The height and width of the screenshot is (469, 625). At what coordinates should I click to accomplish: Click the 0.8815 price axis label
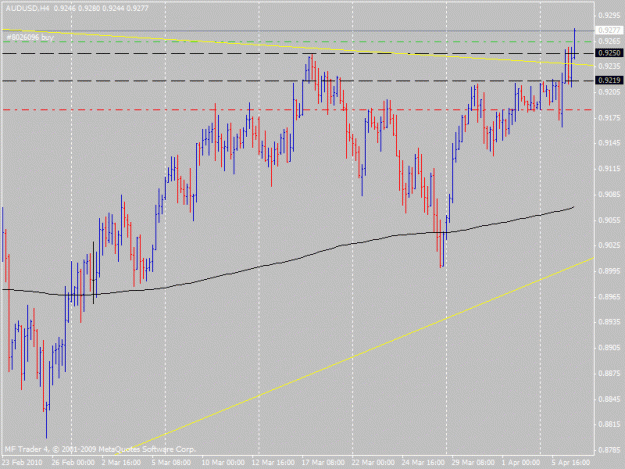pyautogui.click(x=609, y=424)
